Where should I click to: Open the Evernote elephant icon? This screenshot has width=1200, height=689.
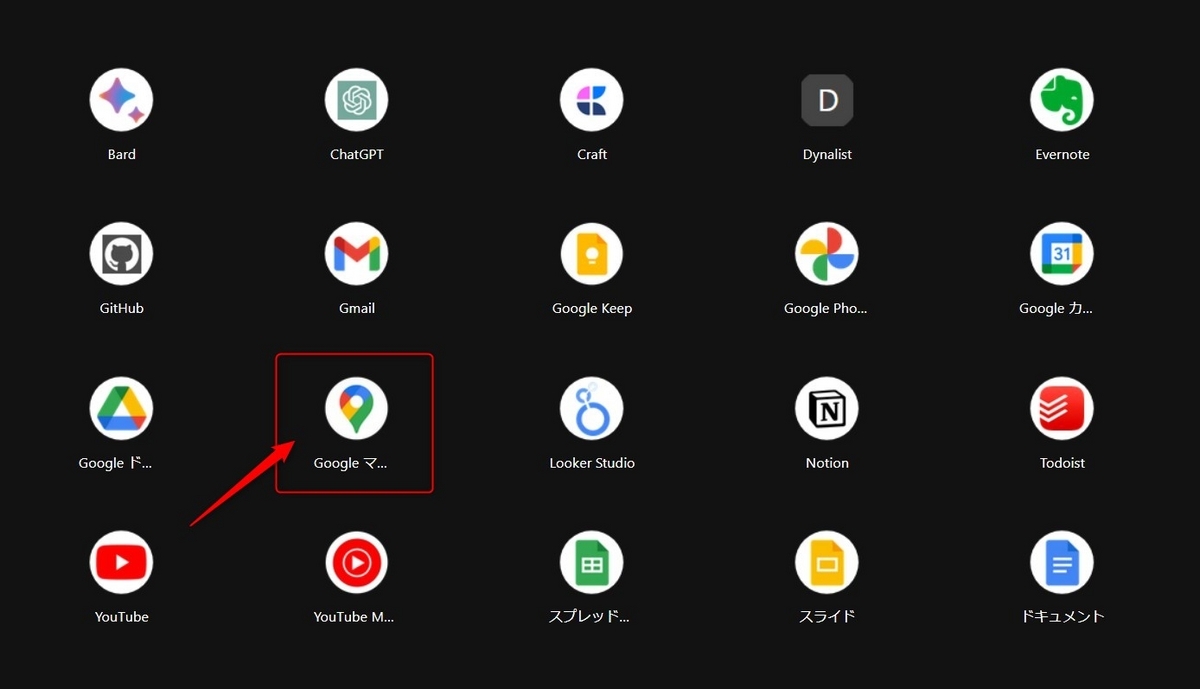[1062, 100]
